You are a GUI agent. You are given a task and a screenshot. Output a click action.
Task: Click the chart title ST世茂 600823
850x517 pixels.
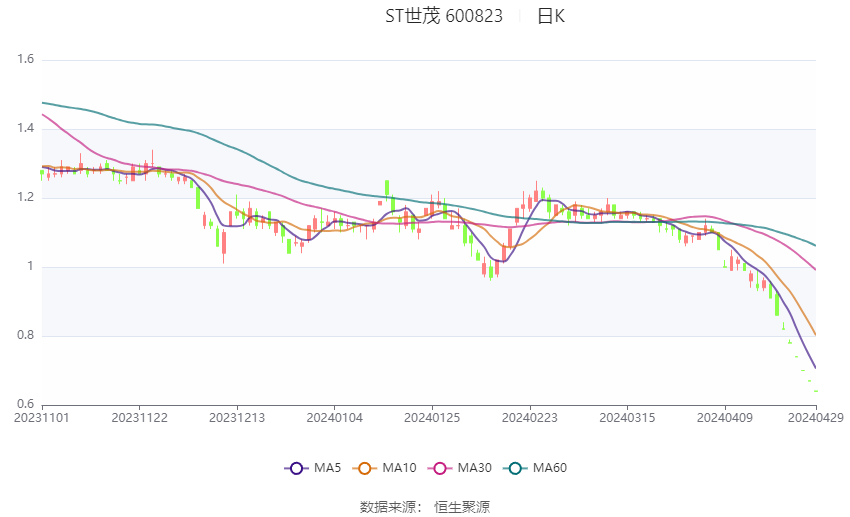coord(444,16)
